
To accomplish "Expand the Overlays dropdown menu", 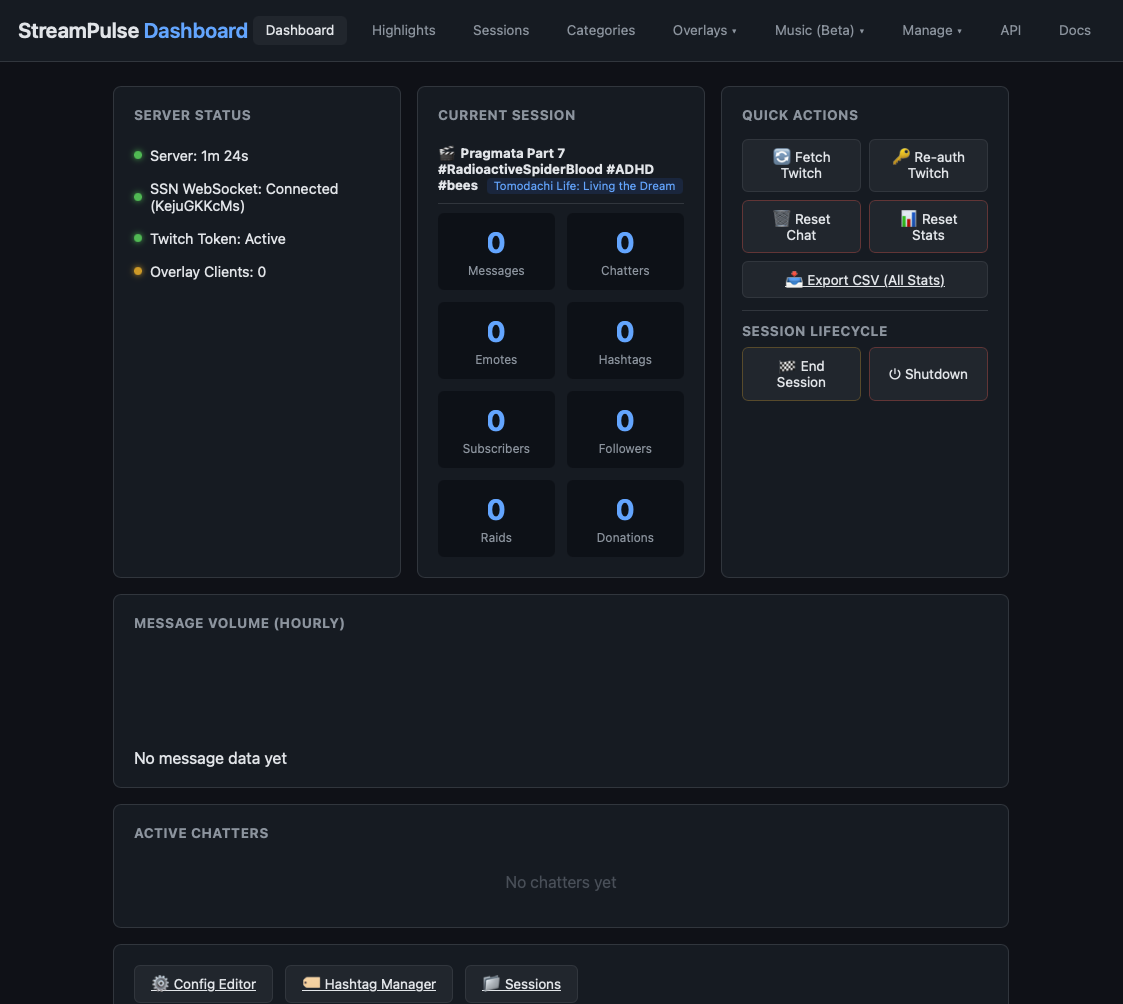I will pos(705,30).
